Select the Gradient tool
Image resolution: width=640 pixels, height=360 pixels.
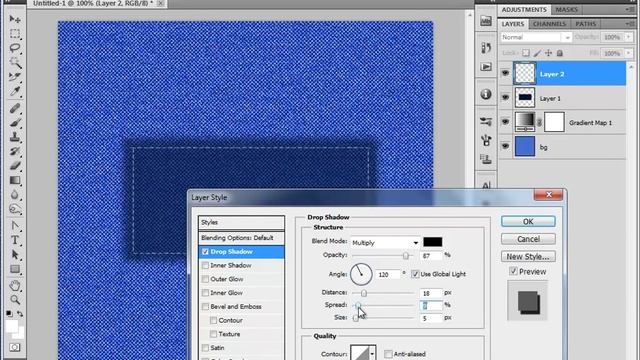[x=15, y=180]
